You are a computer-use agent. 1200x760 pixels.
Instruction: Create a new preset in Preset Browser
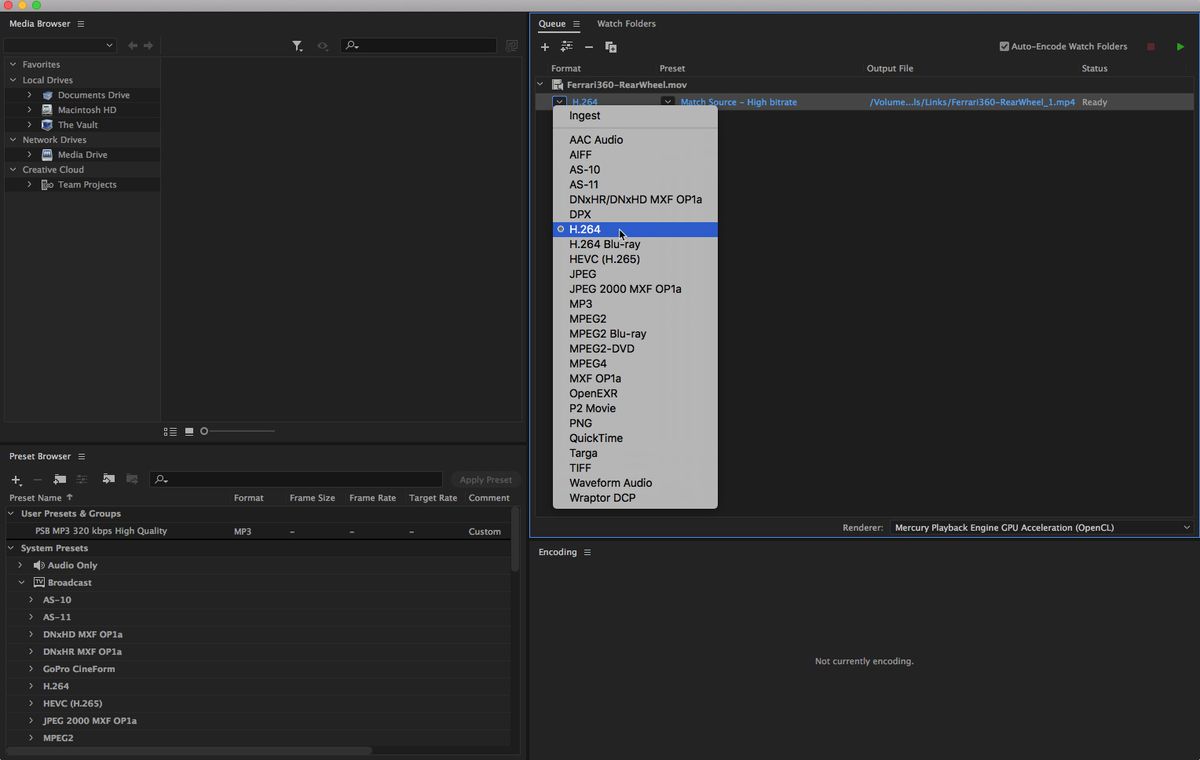[x=16, y=480]
